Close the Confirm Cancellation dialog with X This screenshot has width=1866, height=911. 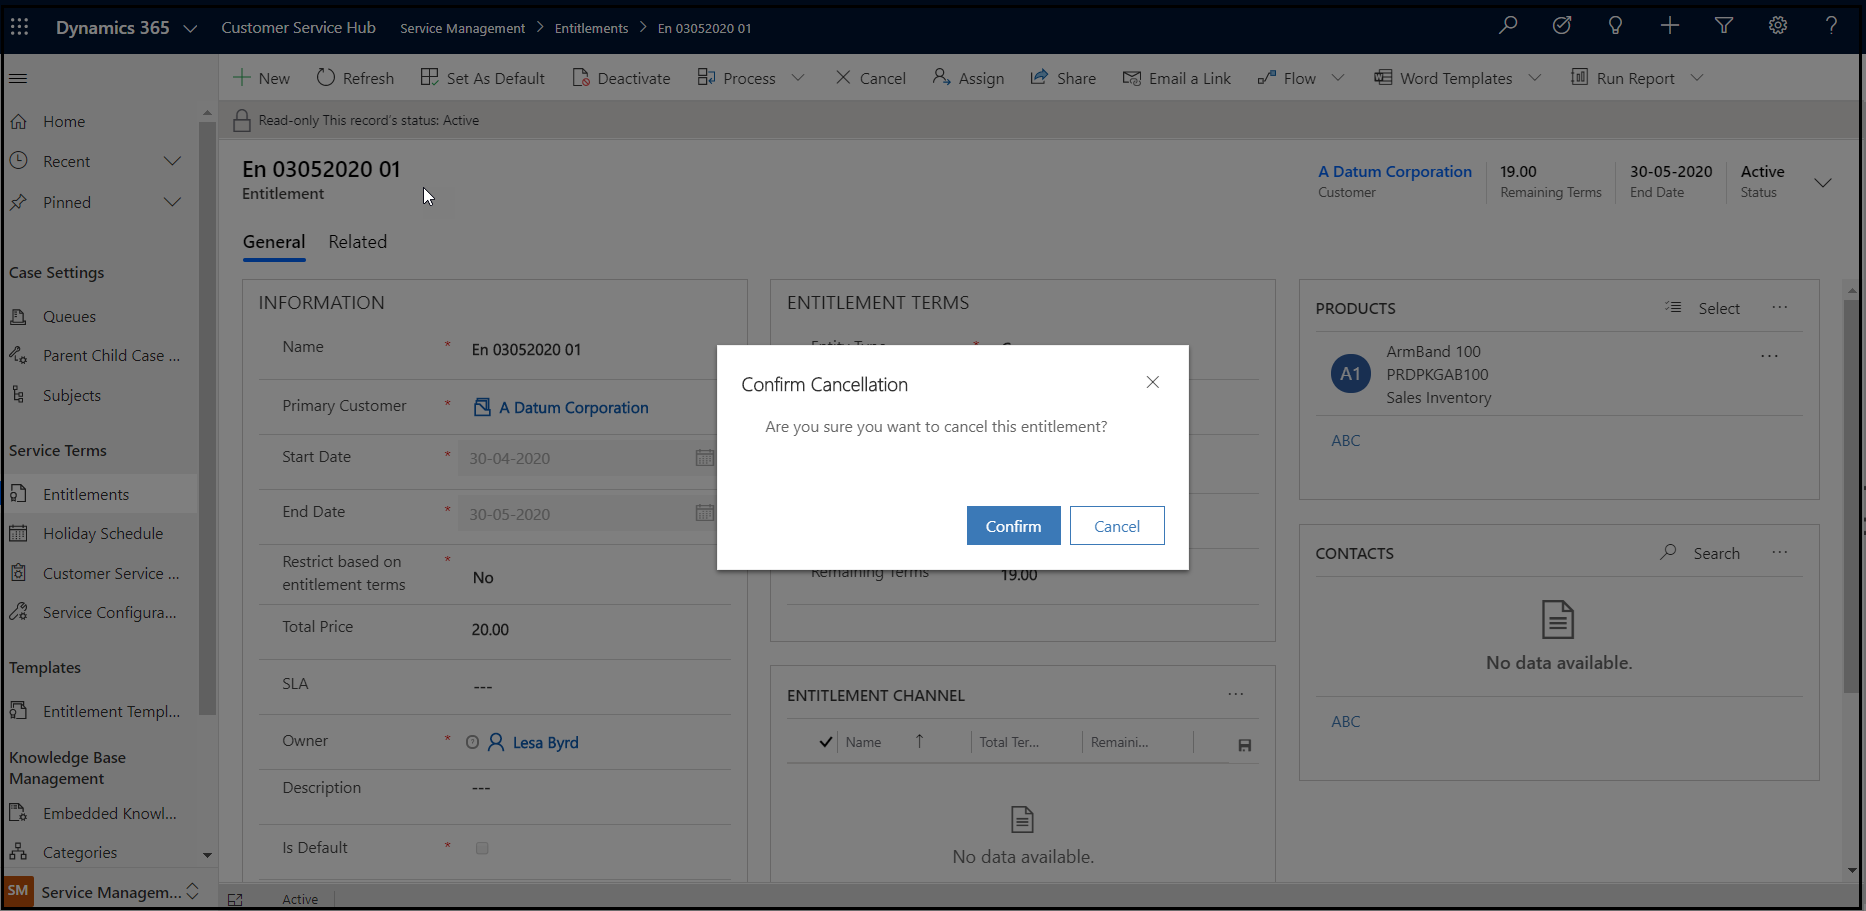point(1153,382)
